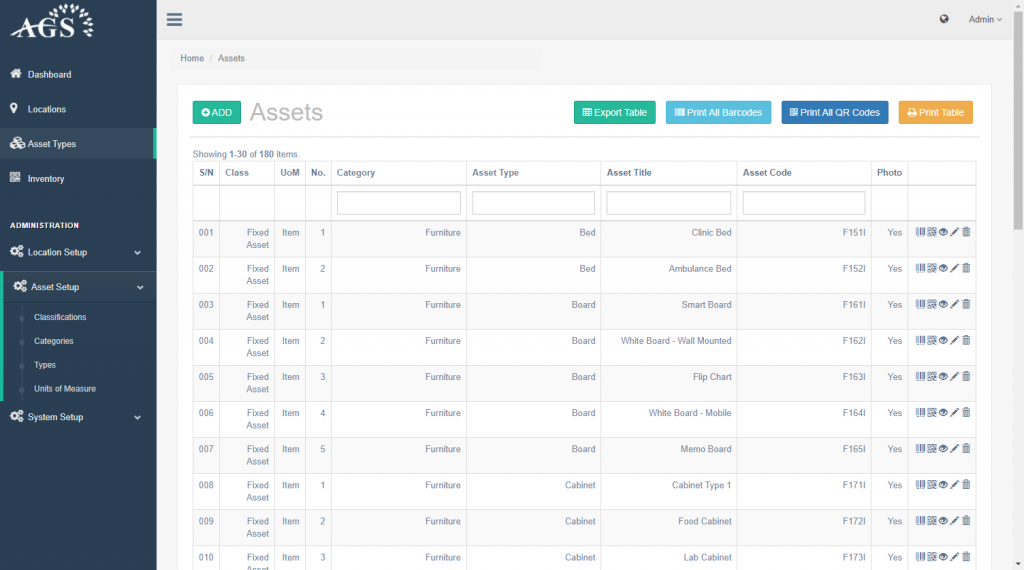View Food Cabinet details with eye icon
The image size is (1024, 570).
tap(943, 520)
